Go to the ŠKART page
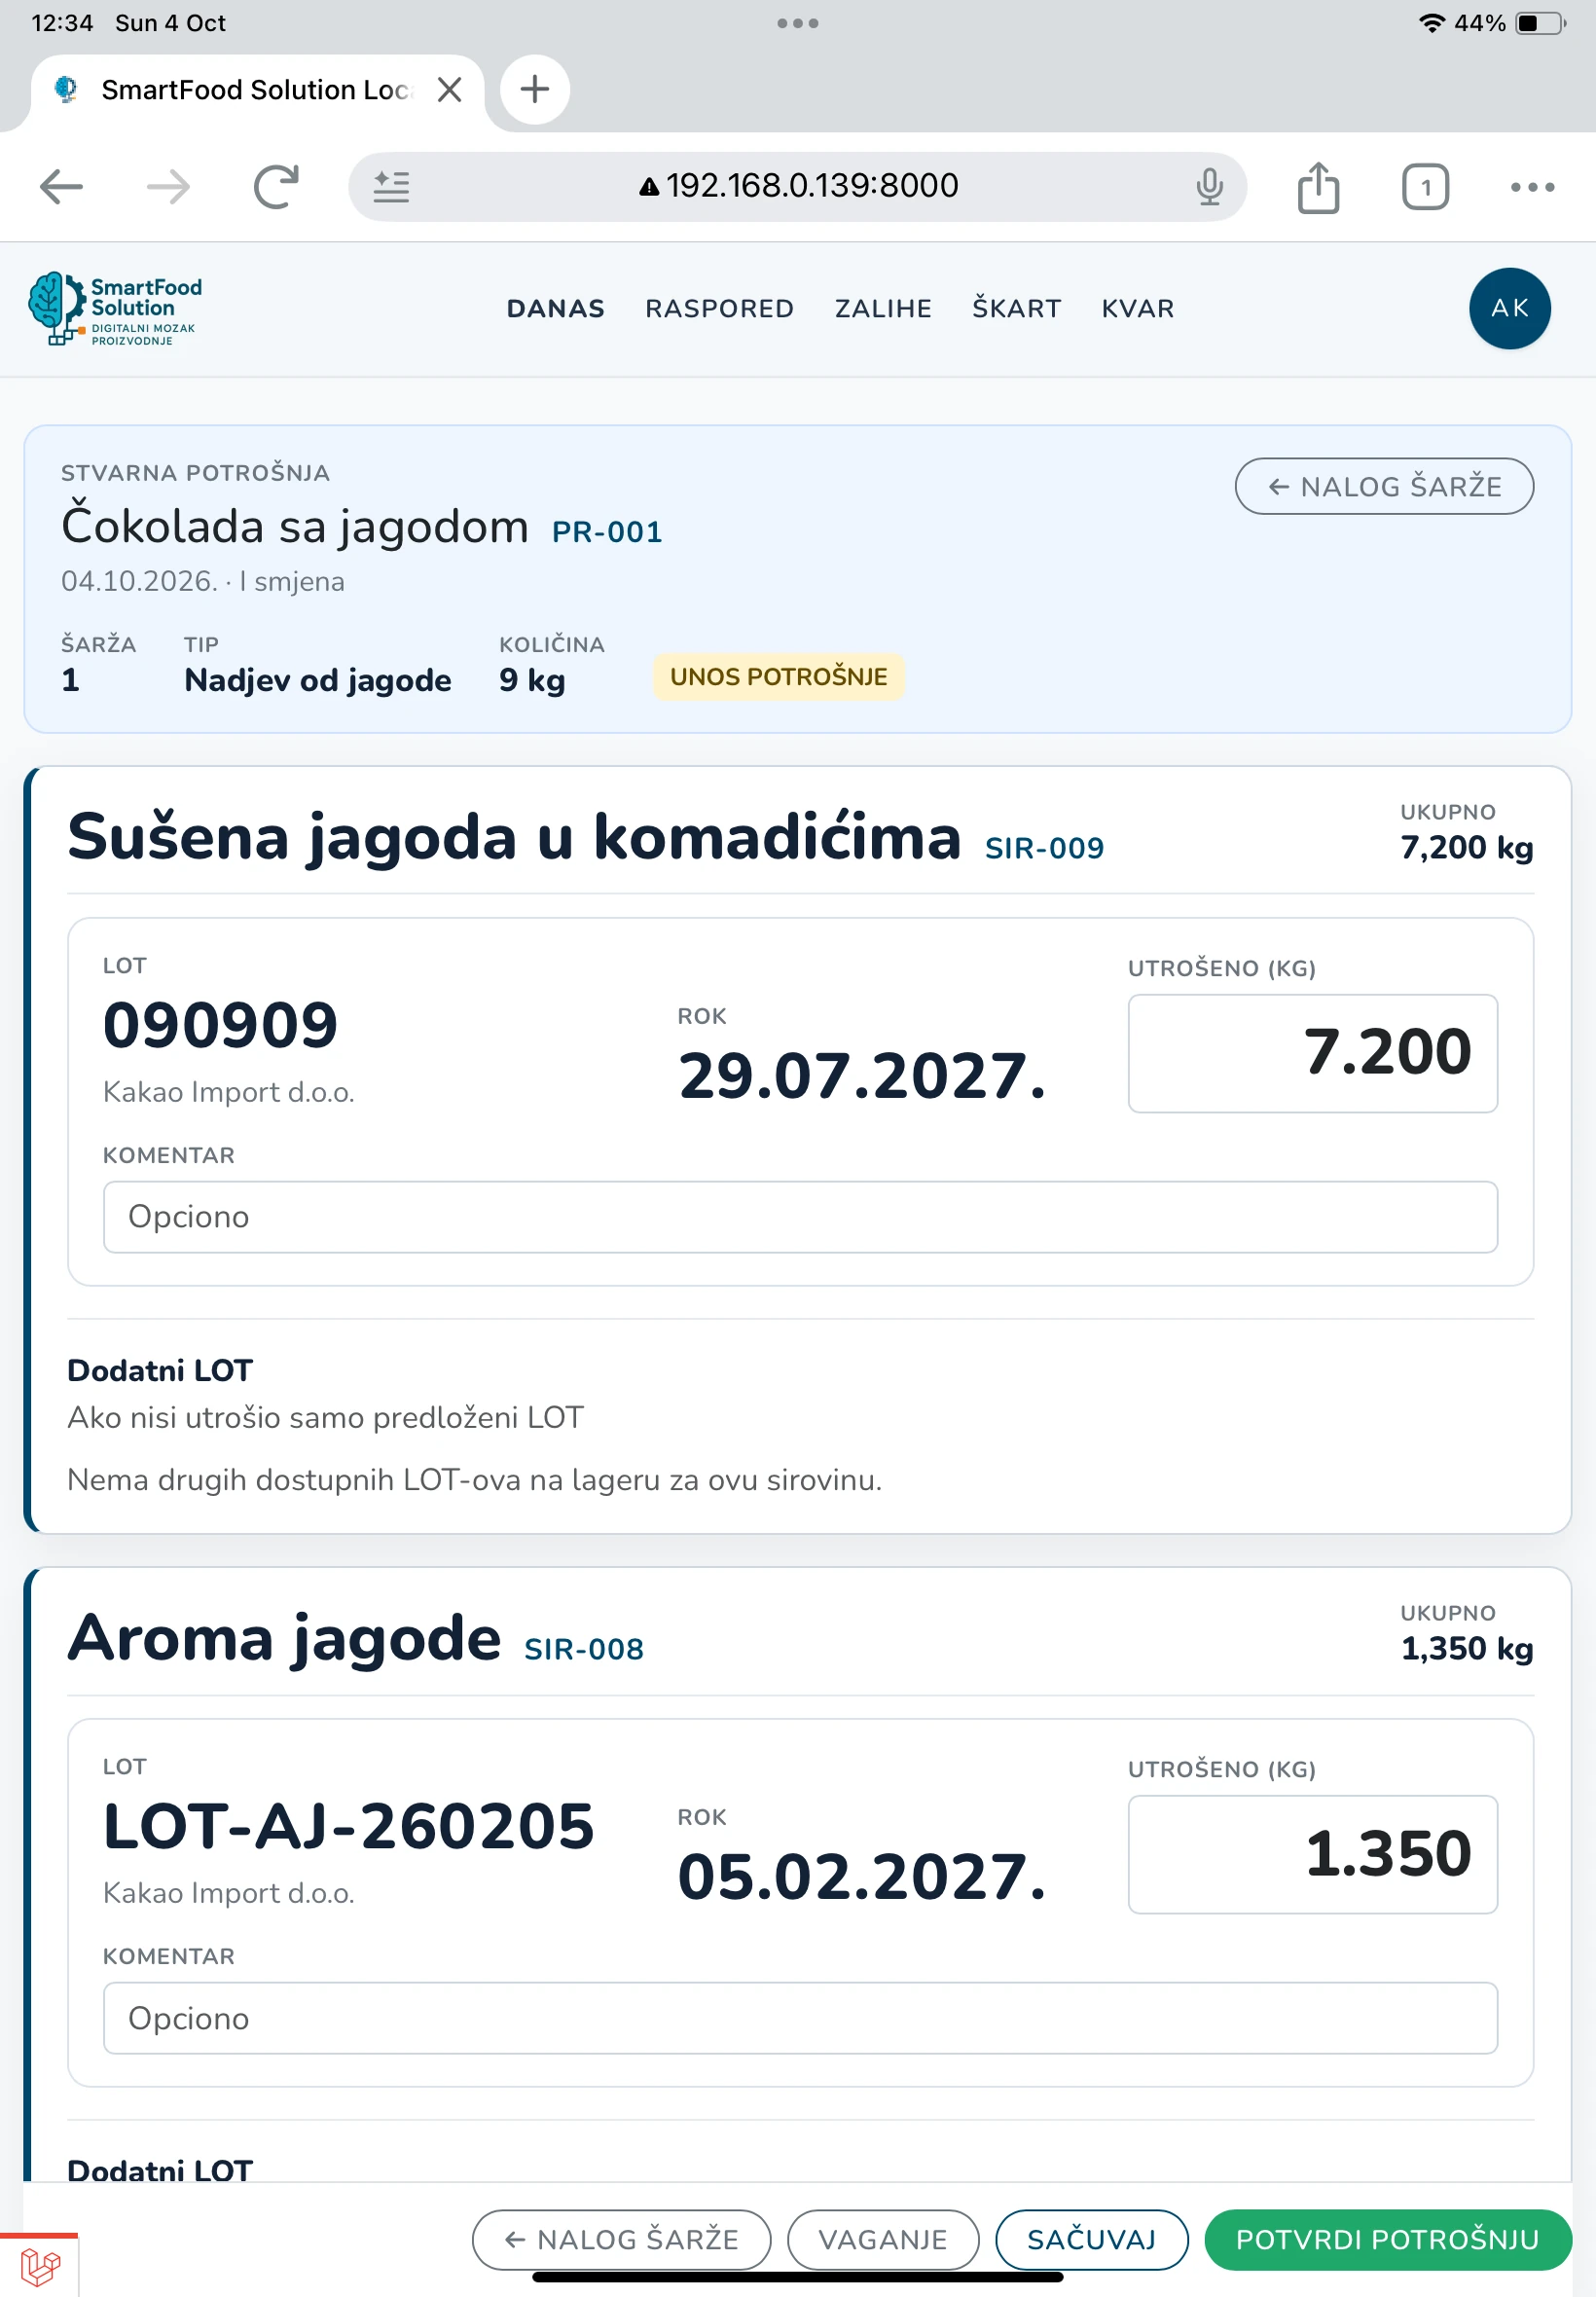The height and width of the screenshot is (2297, 1596). [x=1016, y=309]
